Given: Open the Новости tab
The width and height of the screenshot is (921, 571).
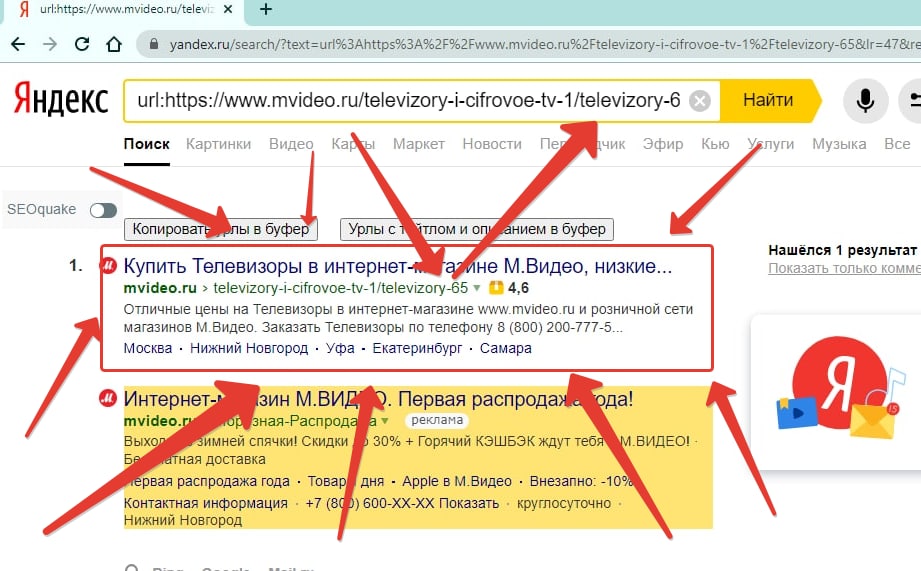Looking at the screenshot, I should (492, 144).
